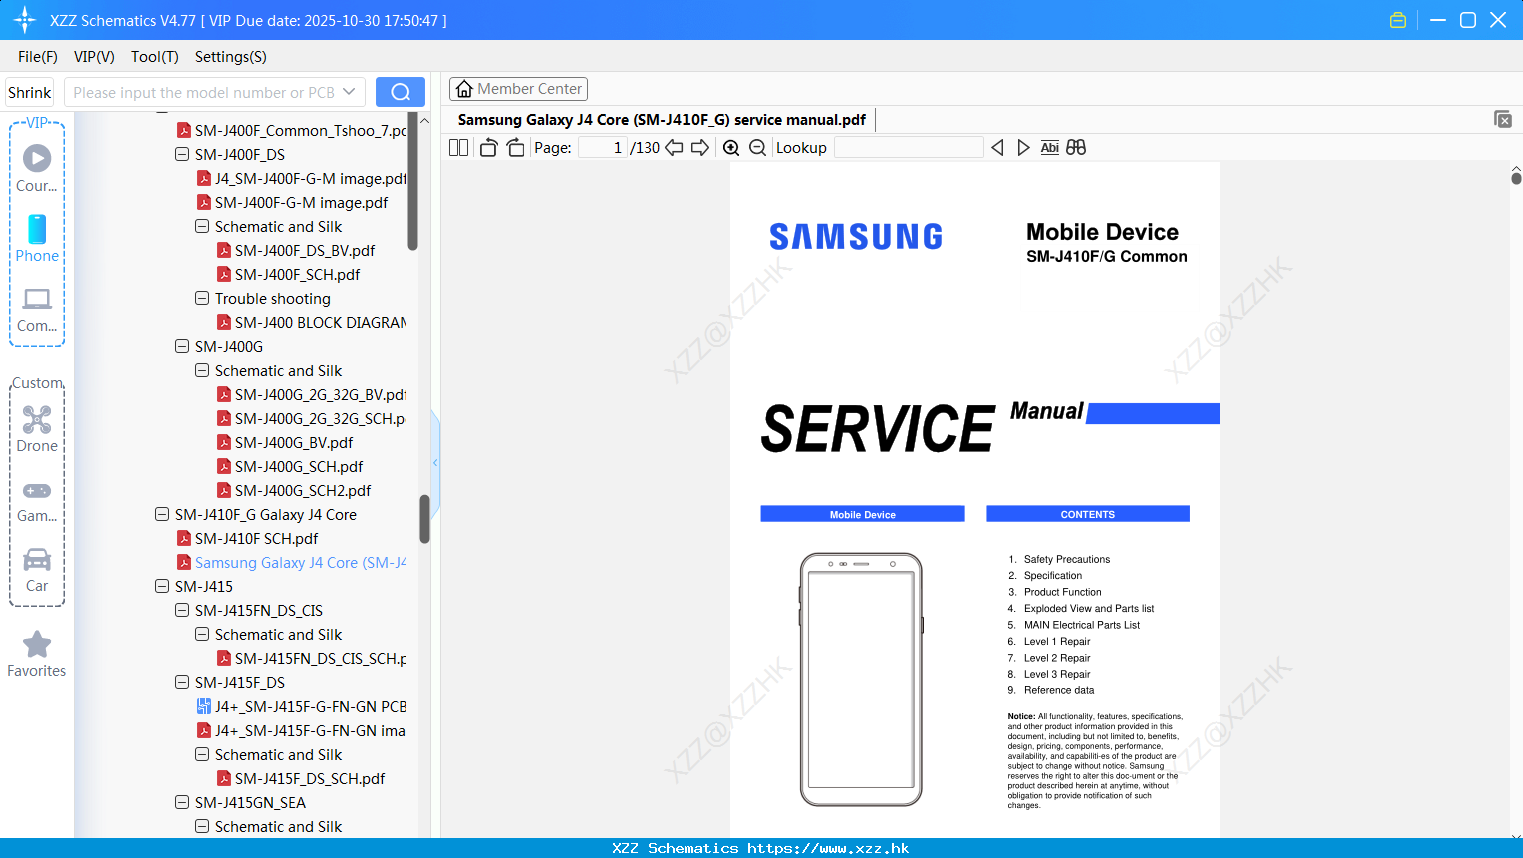Screen dimensions: 1523x858
Task: Select the Computer category icon
Action: coord(37,299)
